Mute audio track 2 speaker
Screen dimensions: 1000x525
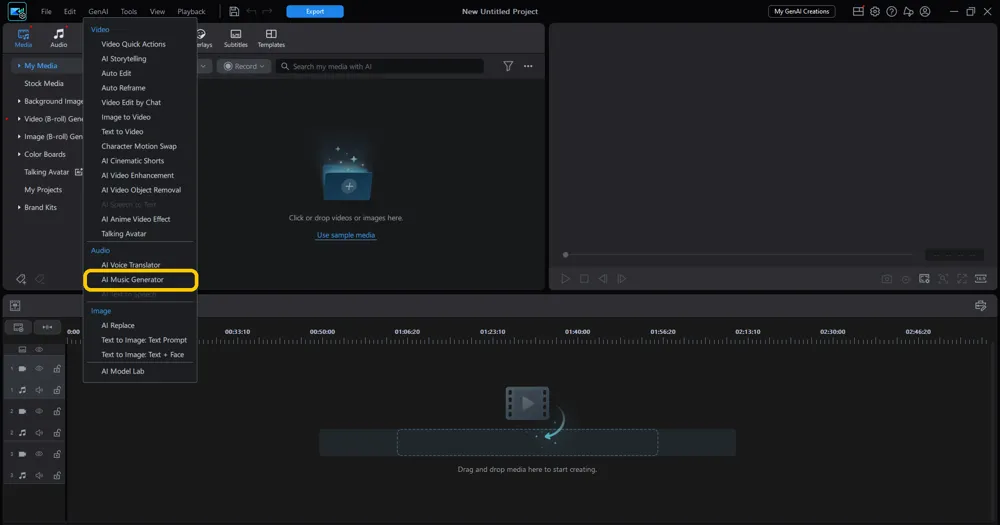(39, 433)
